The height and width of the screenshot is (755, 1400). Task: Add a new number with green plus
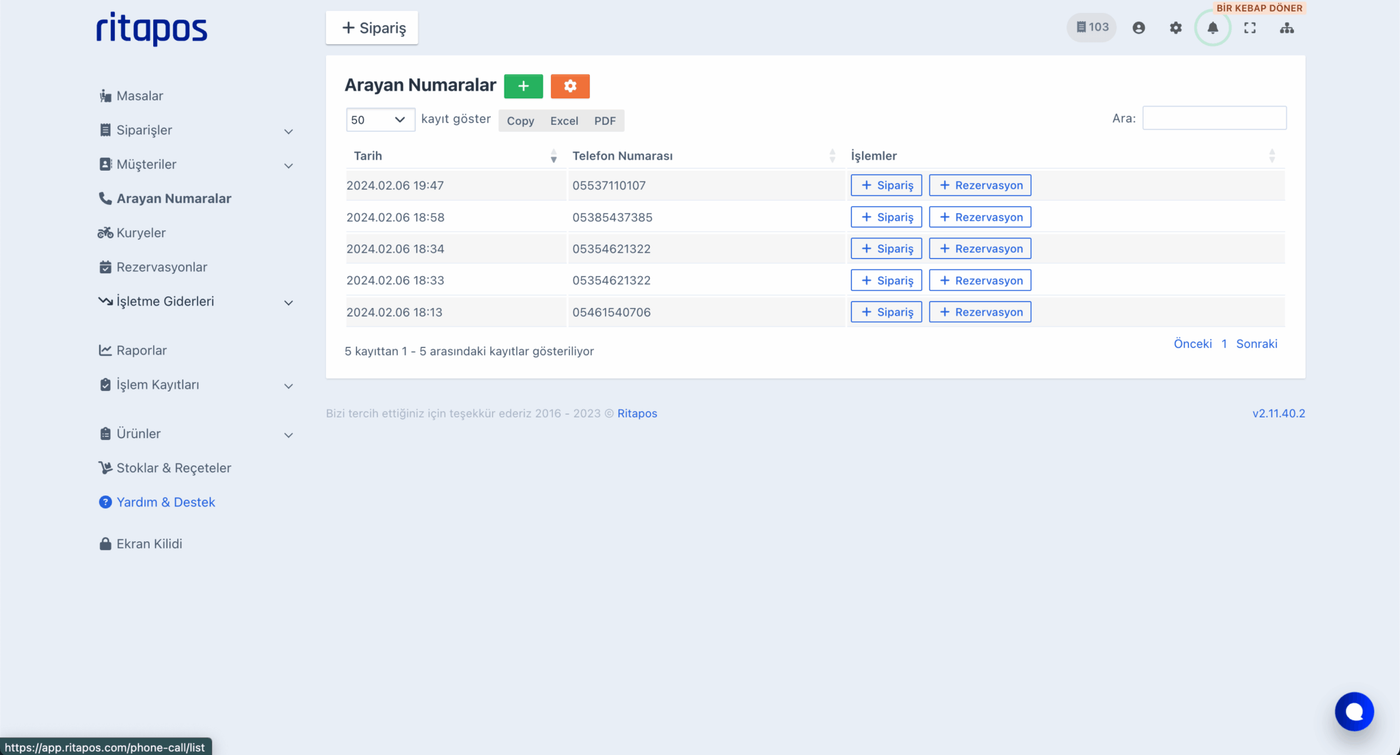pyautogui.click(x=523, y=86)
